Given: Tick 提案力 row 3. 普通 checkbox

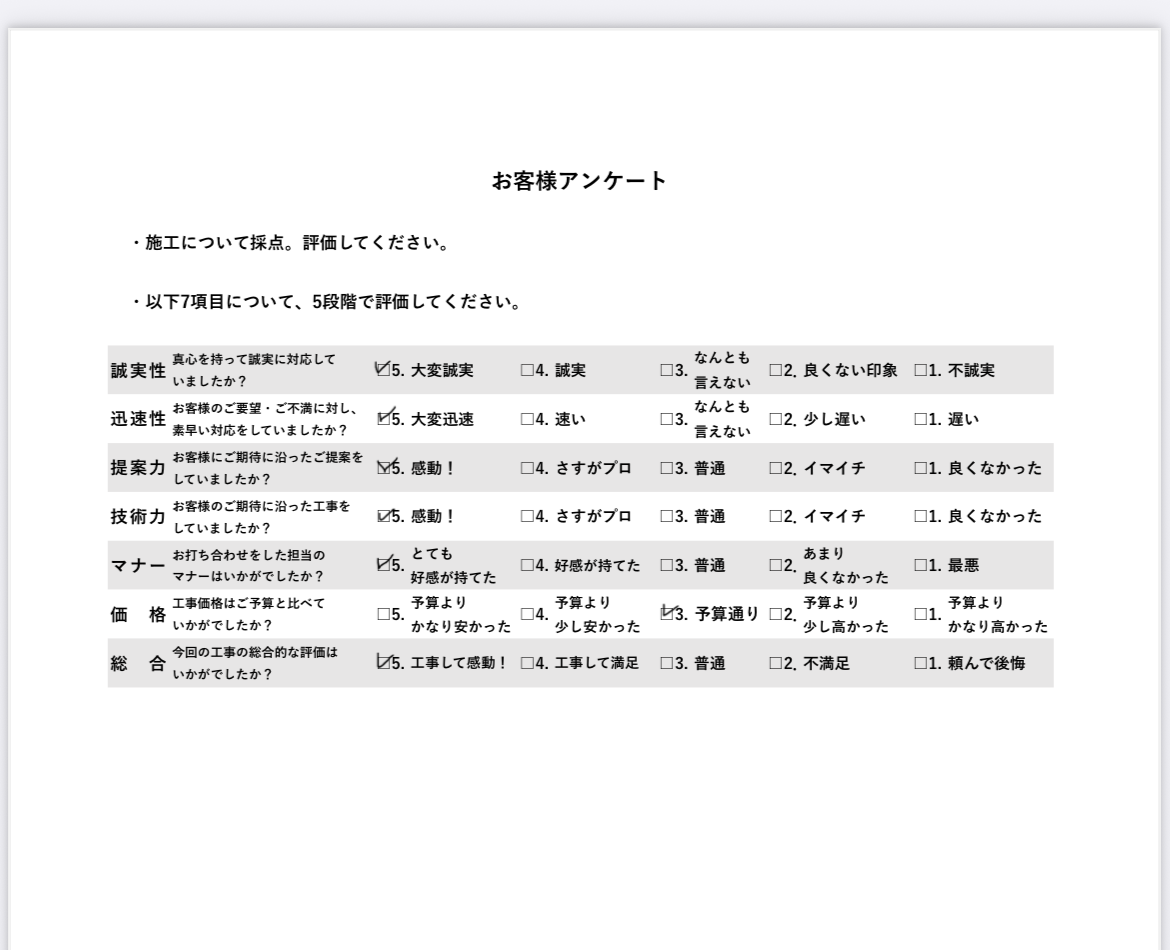Looking at the screenshot, I should point(666,468).
